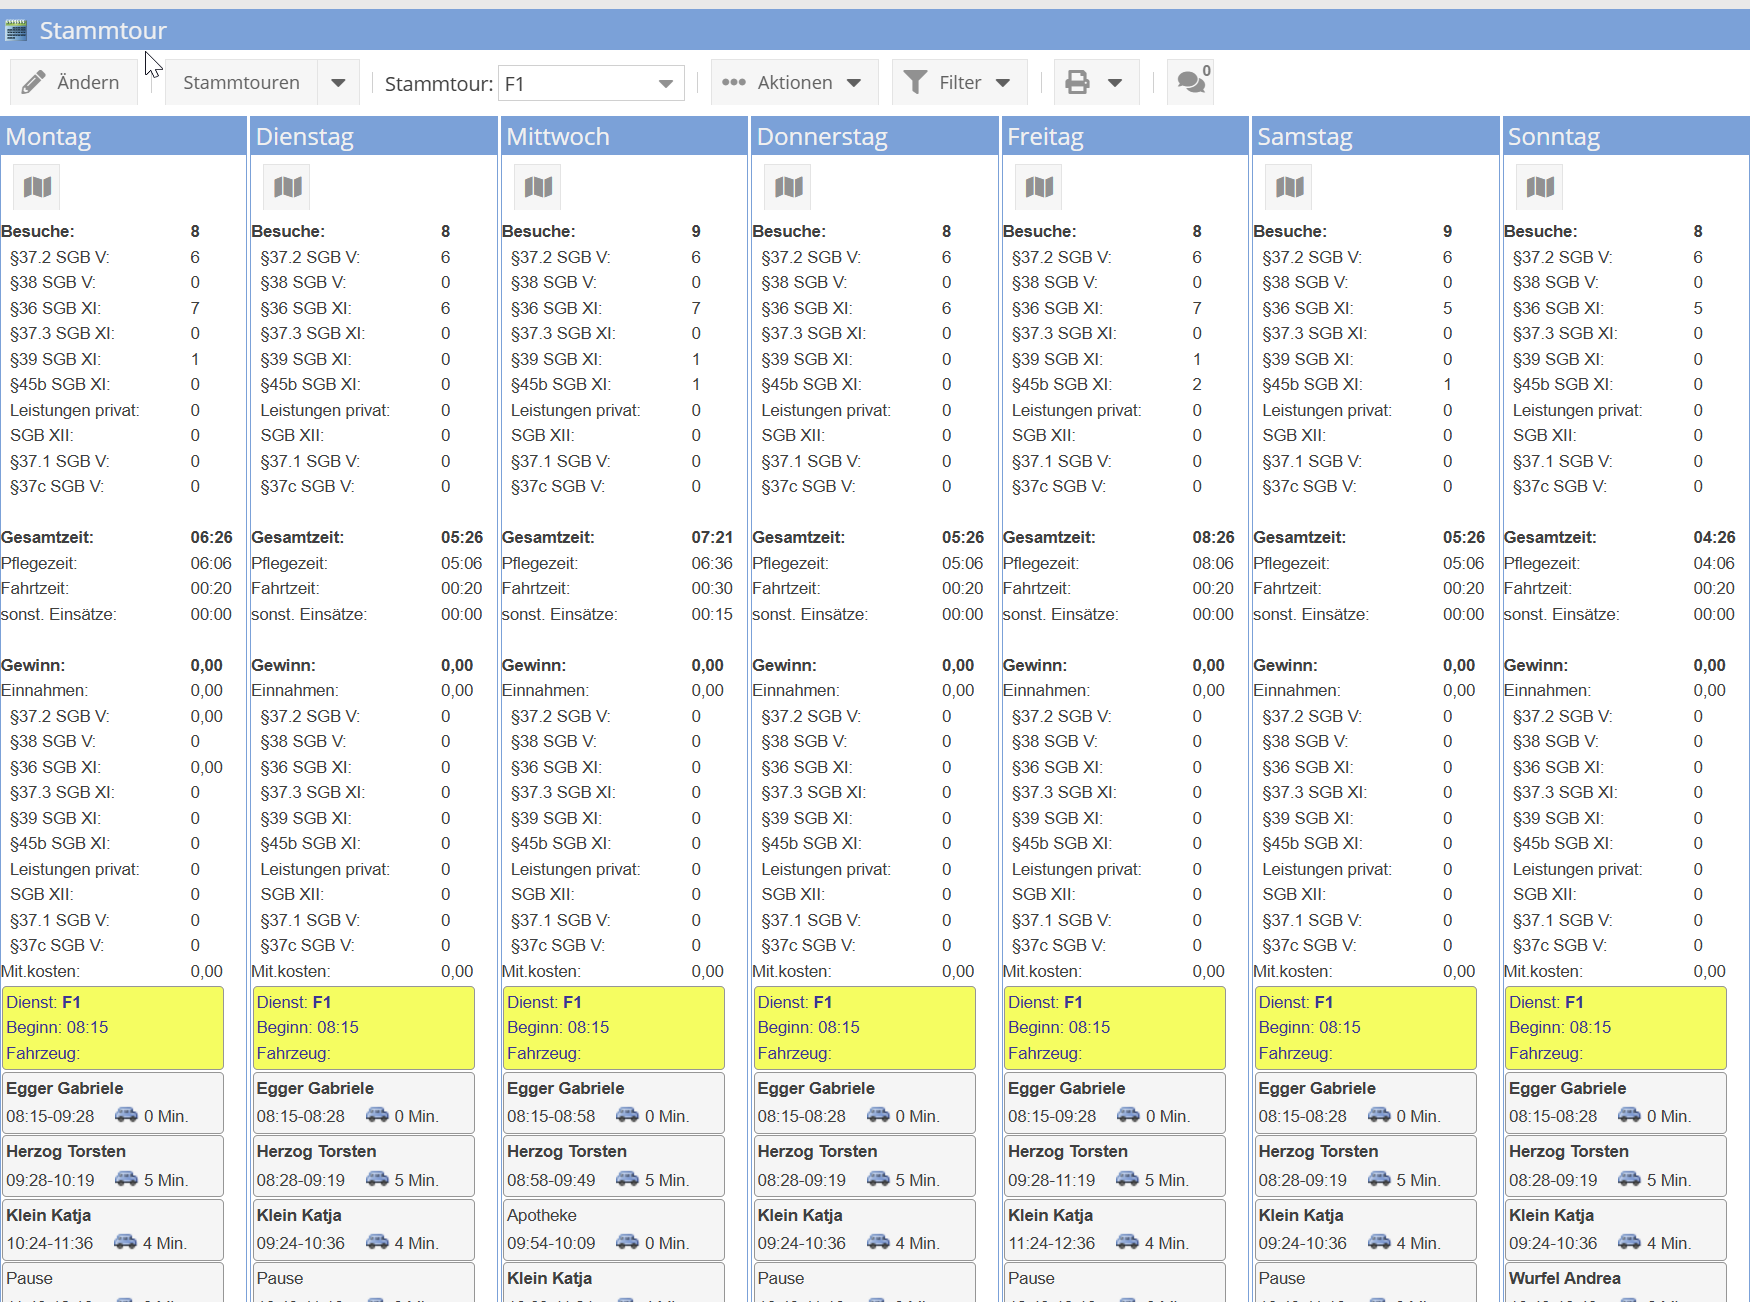Viewport: 1750px width, 1302px height.
Task: Open the map icon for Dienstag
Action: [288, 187]
